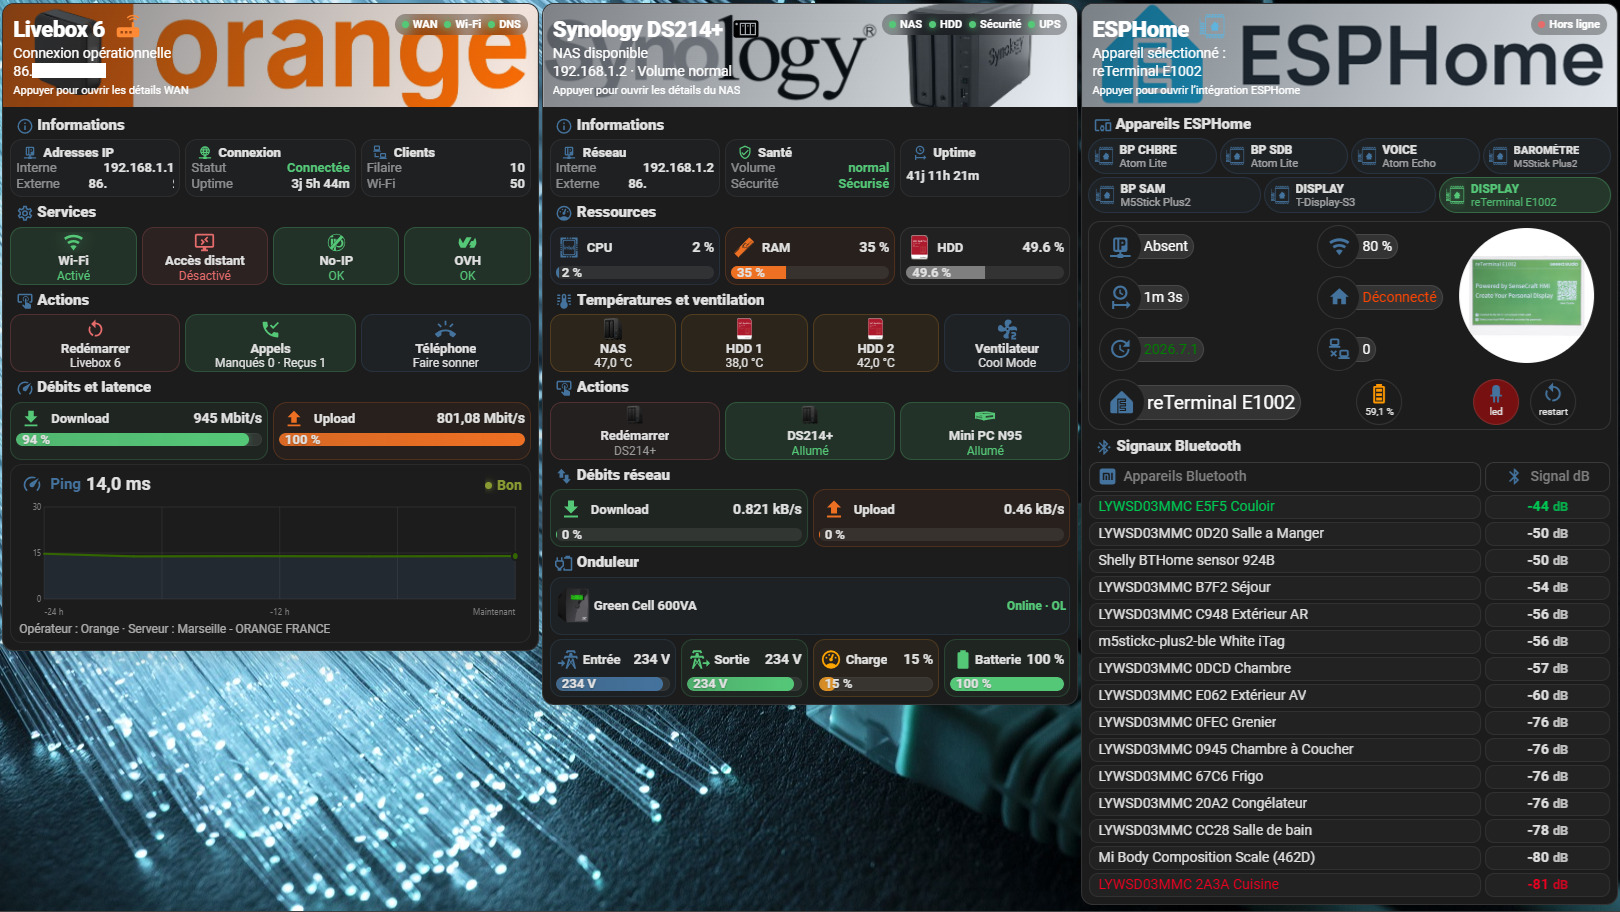1620x912 pixels.
Task: Click the CPU chip icon in Ressources
Action: [x=569, y=247]
